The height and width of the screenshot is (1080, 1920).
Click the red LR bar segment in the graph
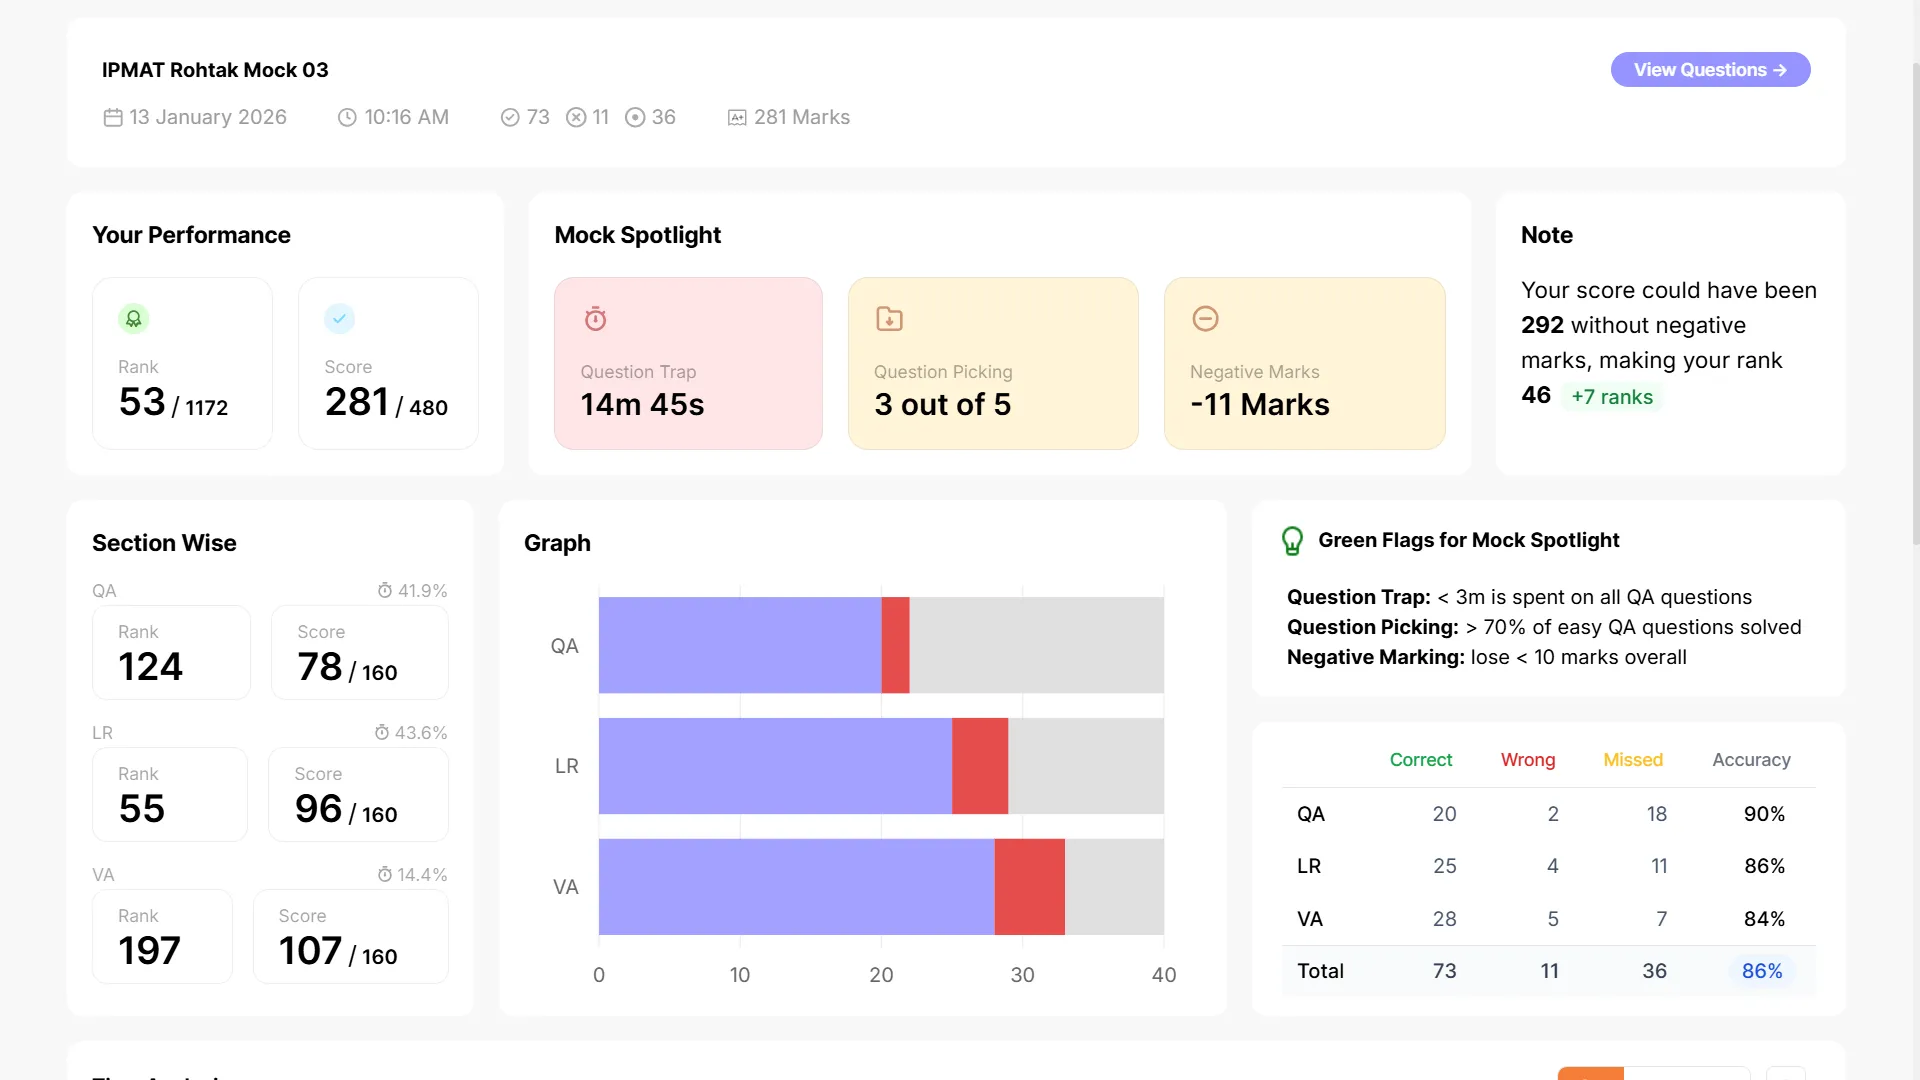click(x=980, y=766)
